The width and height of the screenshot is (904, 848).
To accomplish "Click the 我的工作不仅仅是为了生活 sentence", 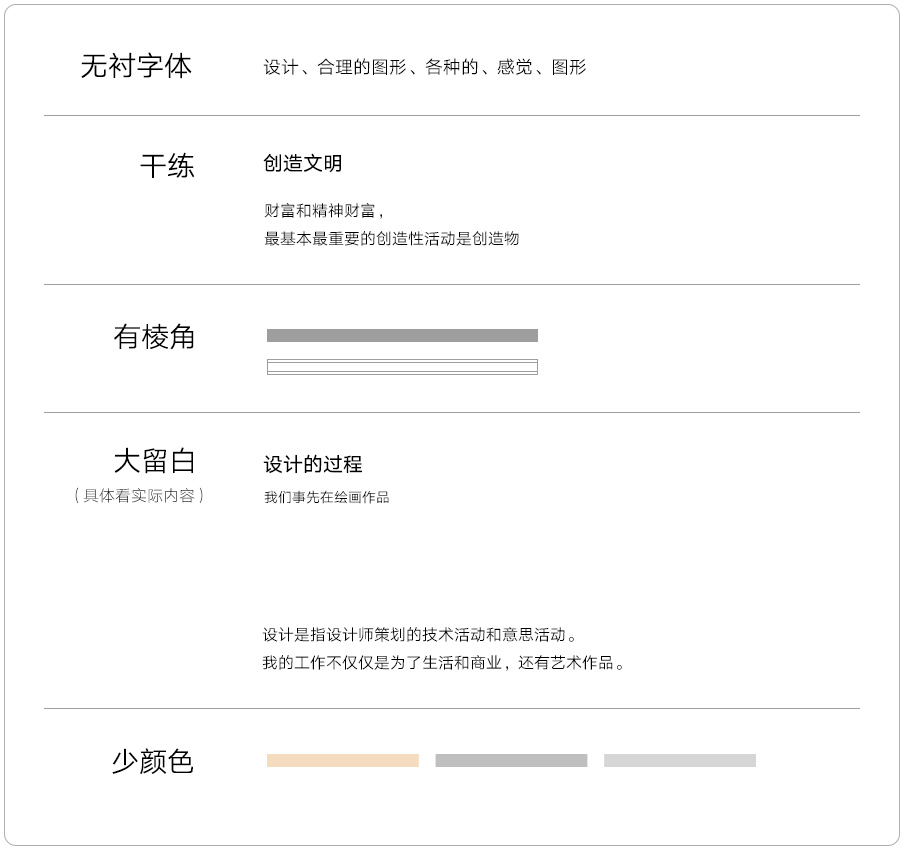I will coord(444,663).
